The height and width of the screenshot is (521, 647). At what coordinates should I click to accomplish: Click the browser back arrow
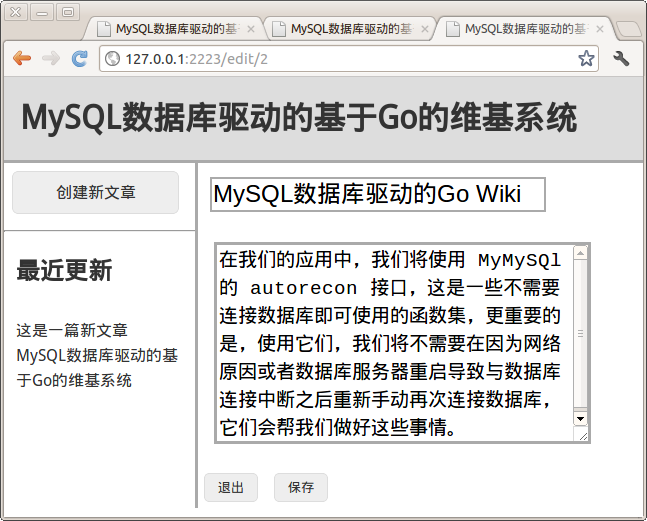[21, 59]
